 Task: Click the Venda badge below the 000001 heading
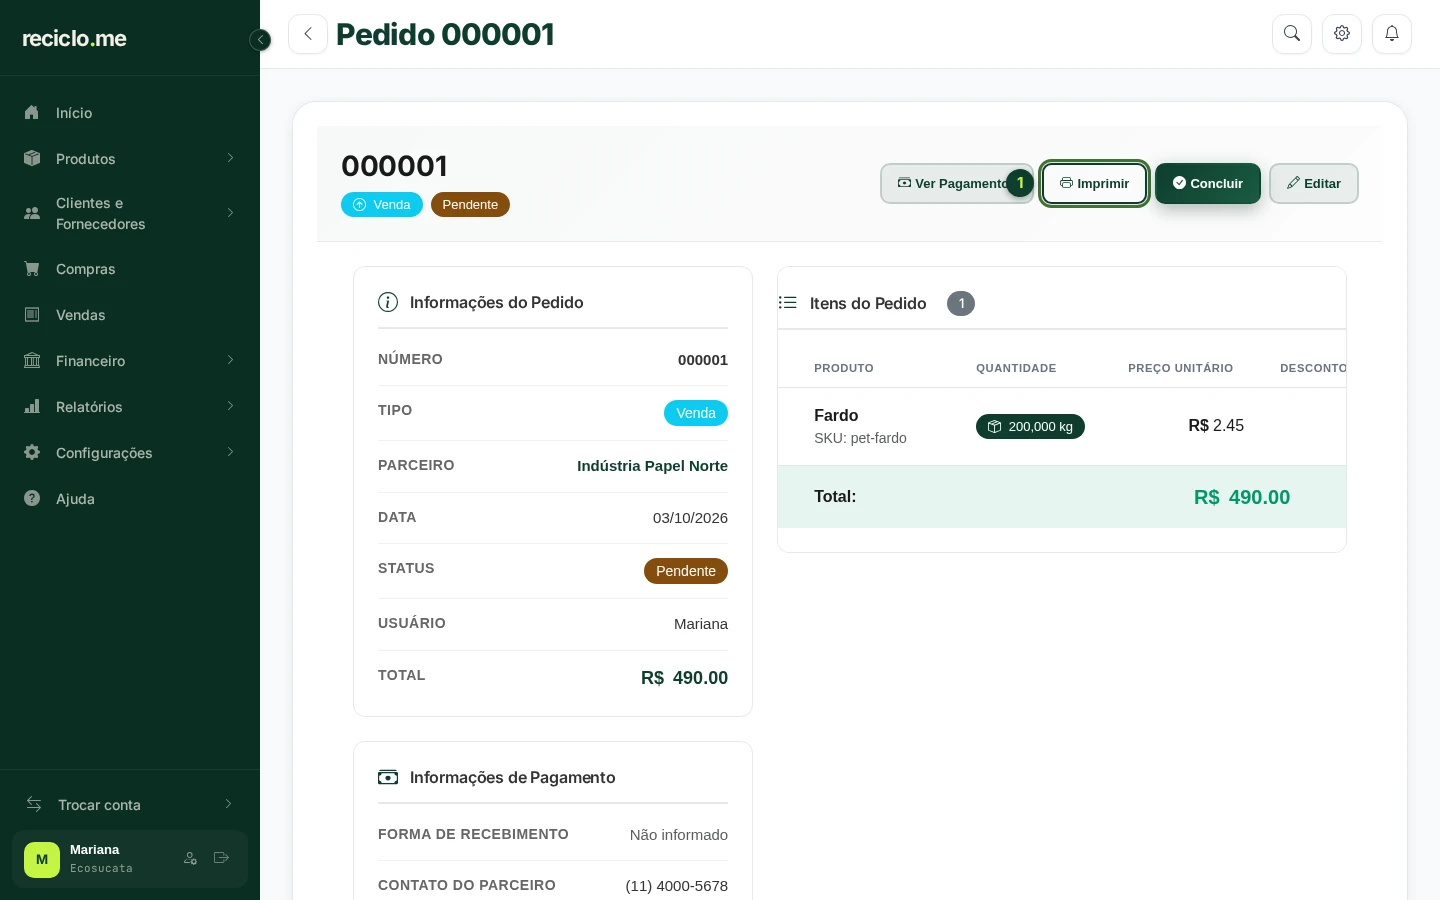382,204
